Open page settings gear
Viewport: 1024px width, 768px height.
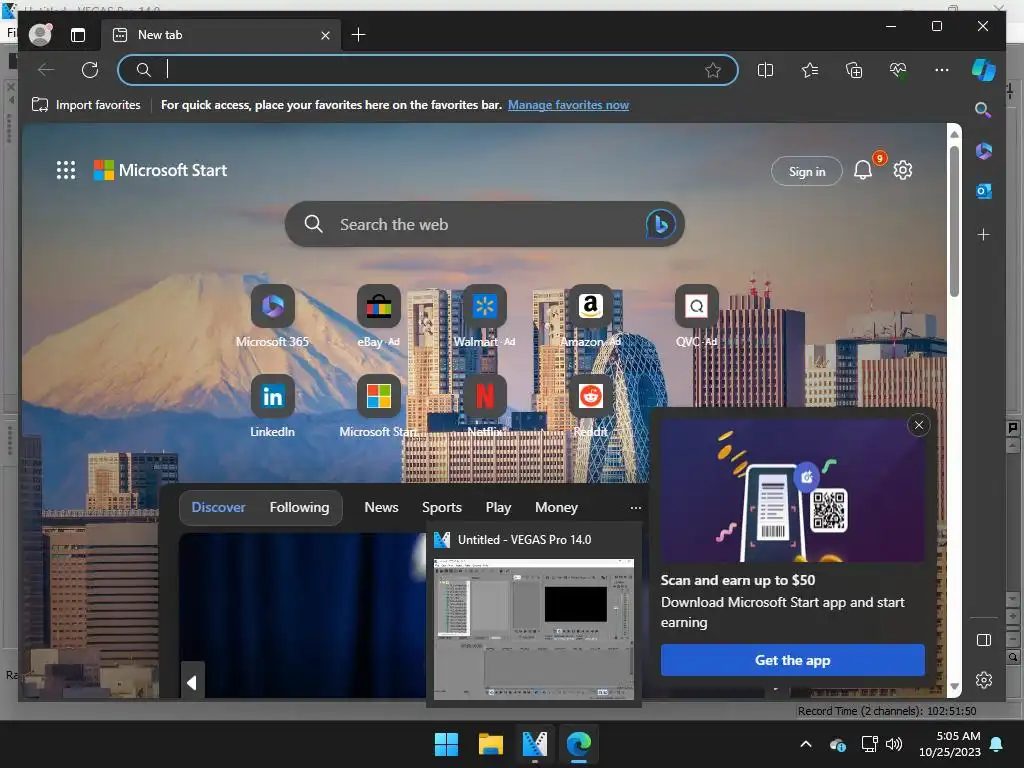point(903,170)
